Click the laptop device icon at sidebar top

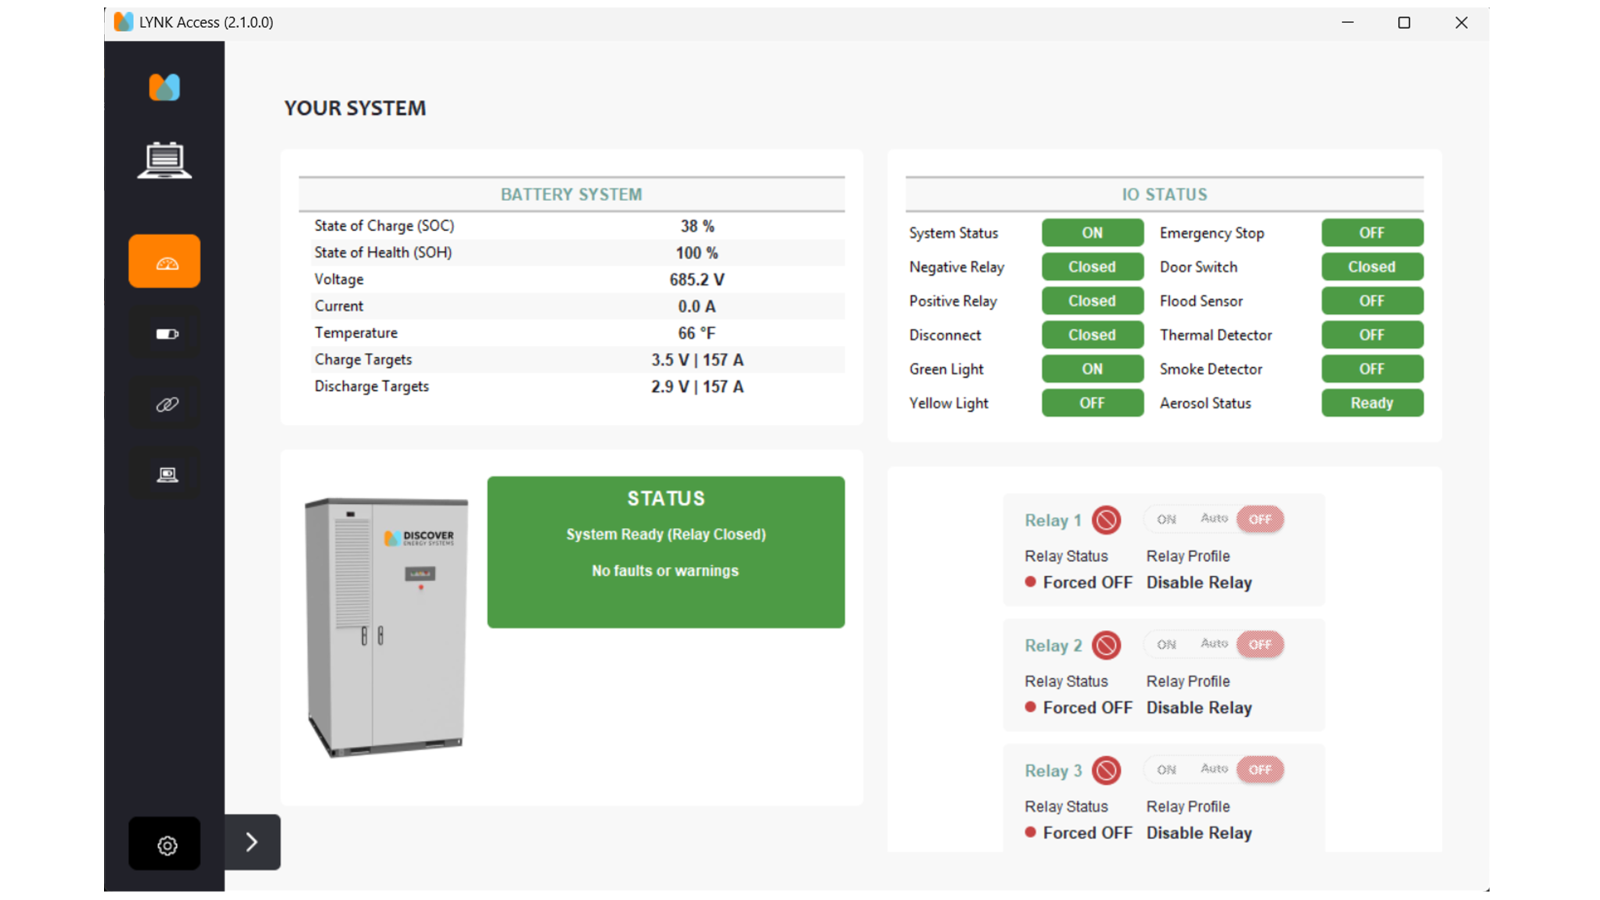click(x=164, y=160)
